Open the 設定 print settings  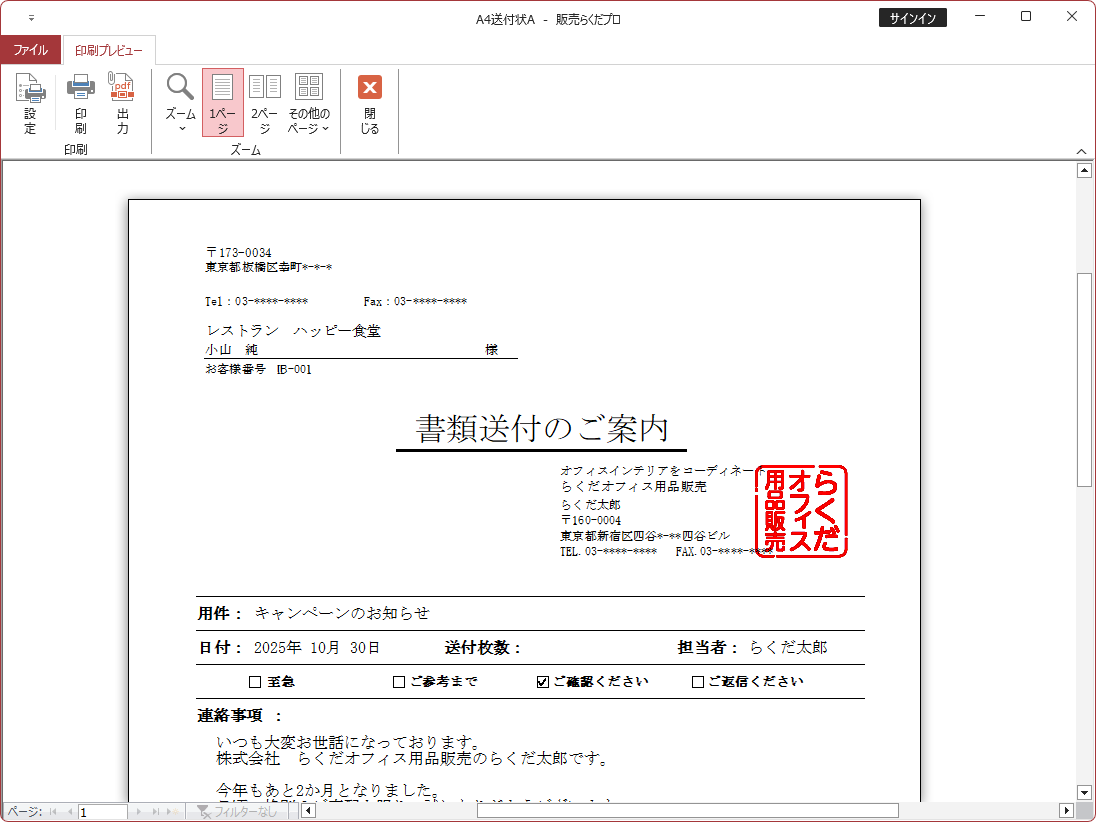[30, 103]
